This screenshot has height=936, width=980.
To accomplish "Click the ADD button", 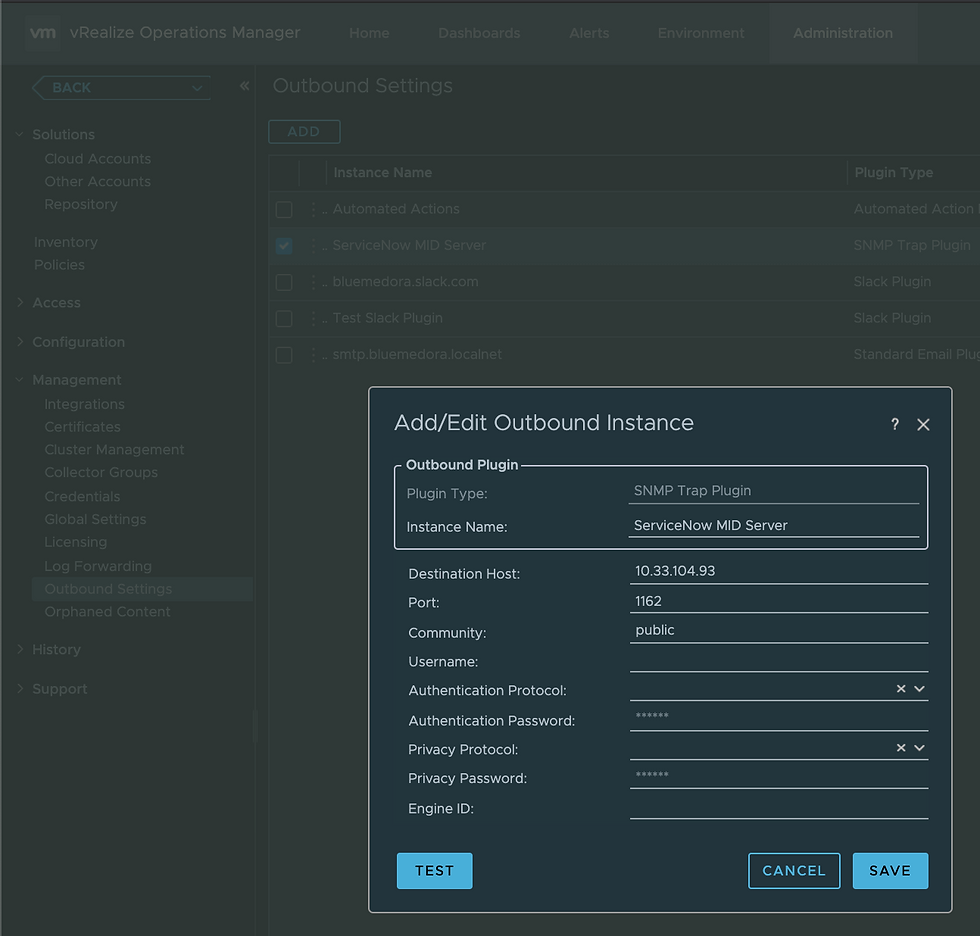I will click(304, 132).
